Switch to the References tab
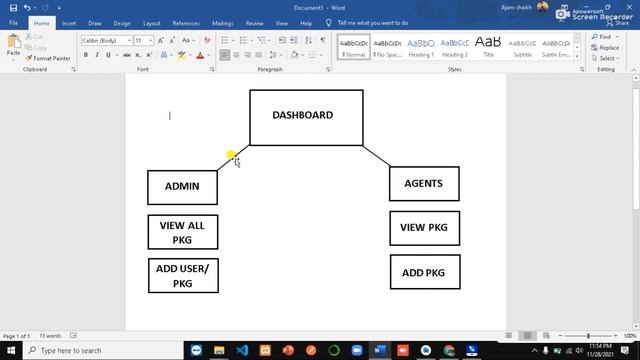This screenshot has width=640, height=360. (x=186, y=23)
